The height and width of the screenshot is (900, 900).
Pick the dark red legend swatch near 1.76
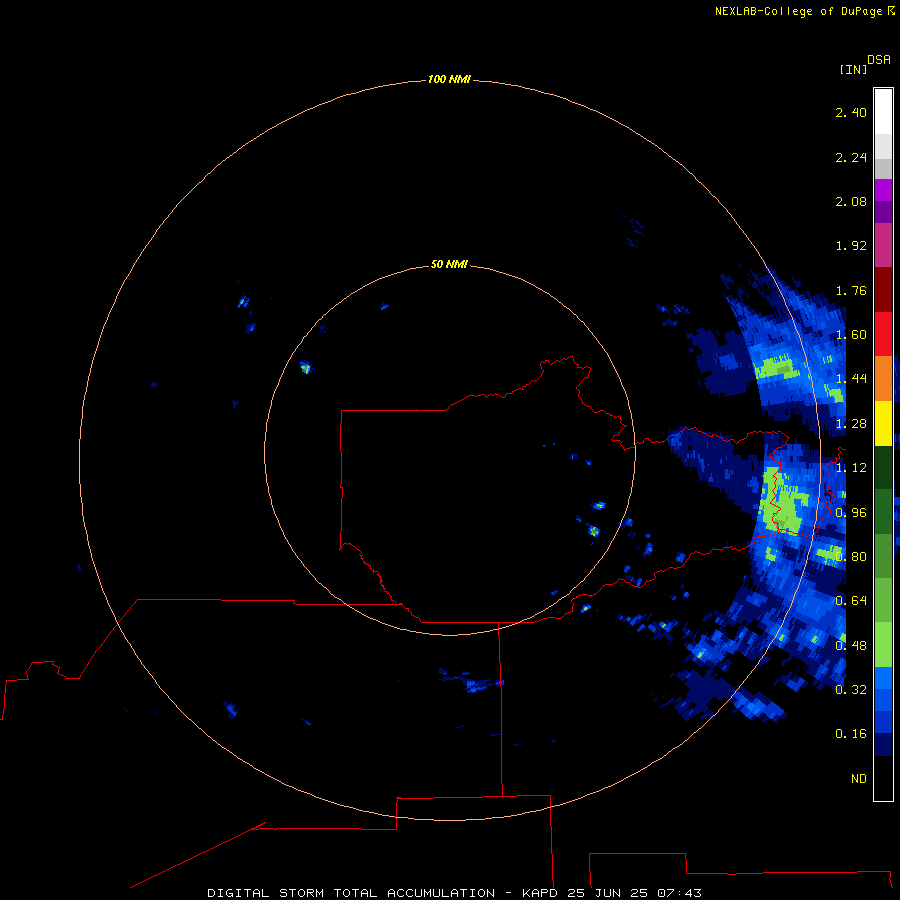(883, 290)
